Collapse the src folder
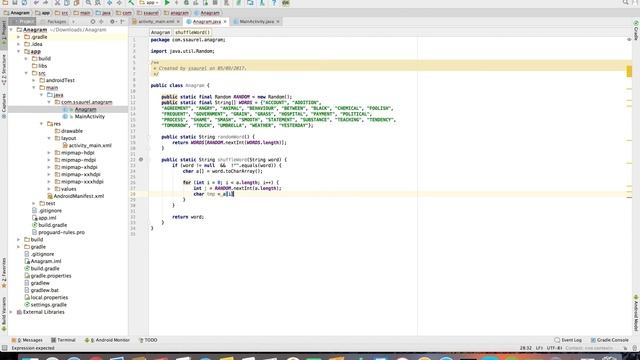Screen dimensions: 640x360 click(26, 73)
